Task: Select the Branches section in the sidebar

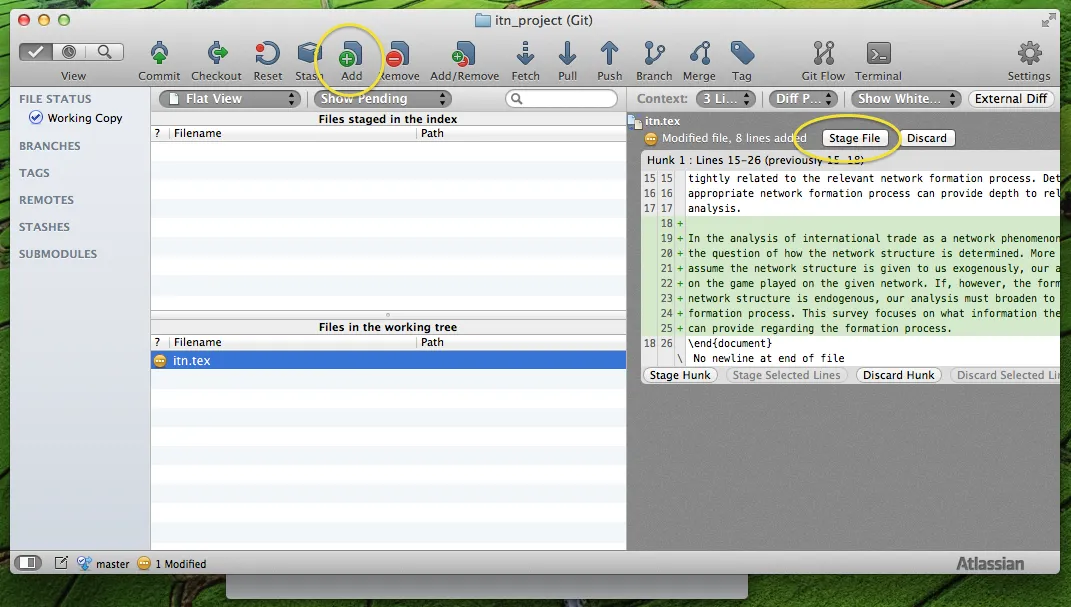Action: point(49,145)
